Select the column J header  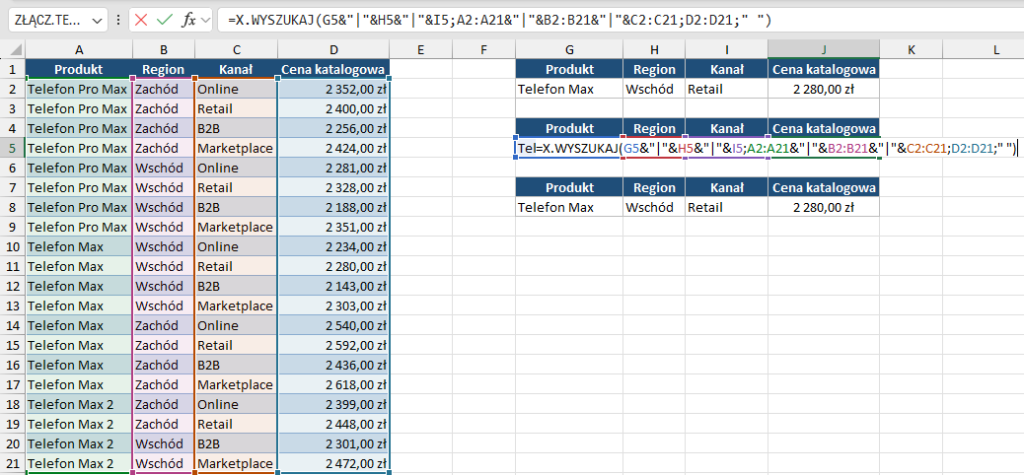coord(824,50)
